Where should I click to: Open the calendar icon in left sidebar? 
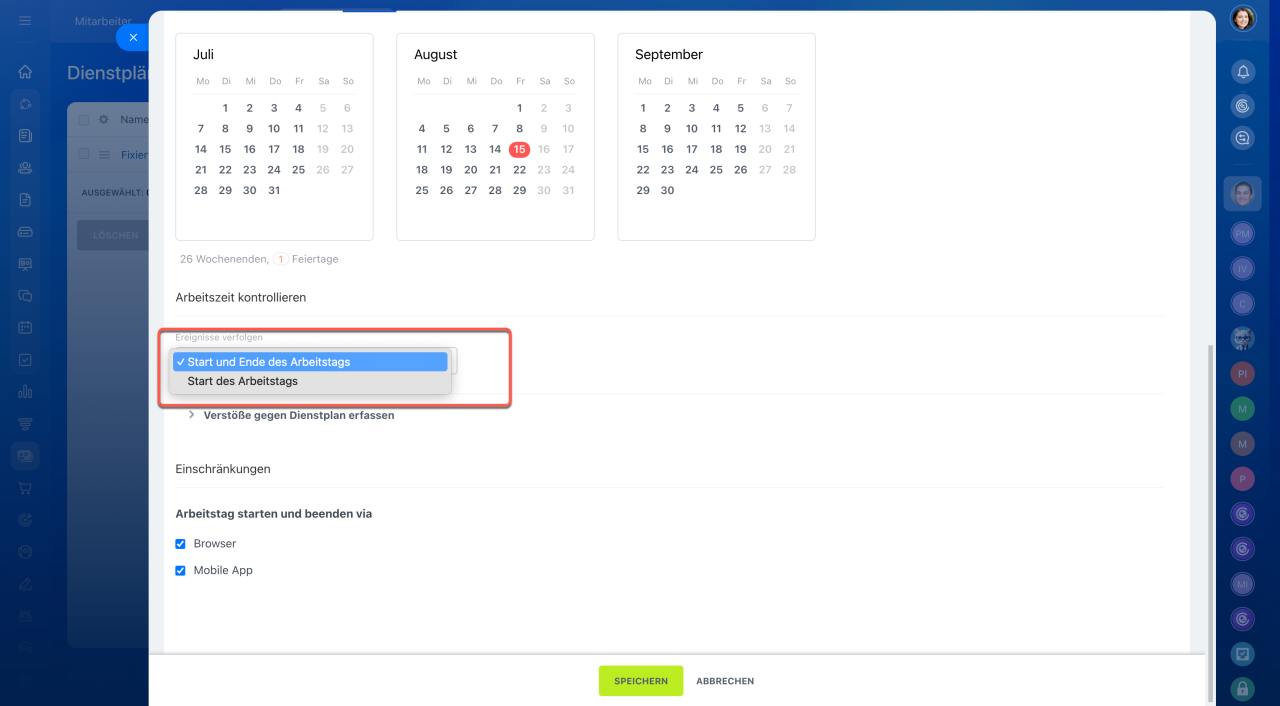(25, 328)
